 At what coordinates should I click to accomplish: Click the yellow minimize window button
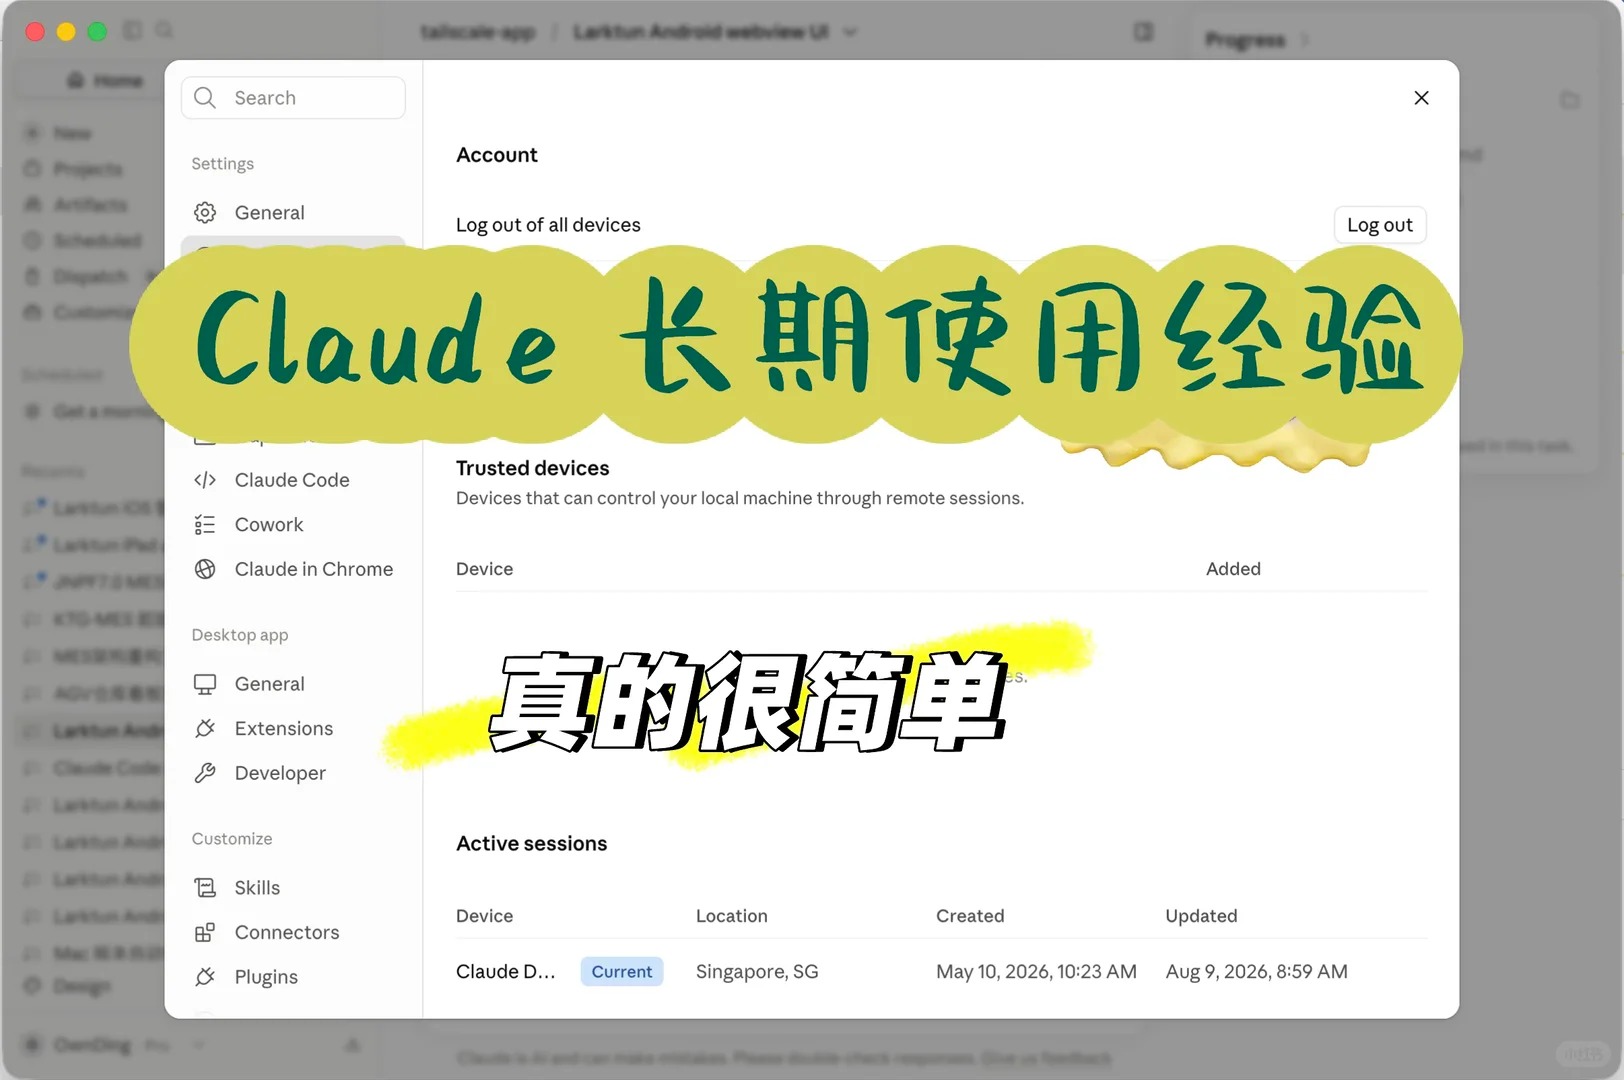[66, 31]
